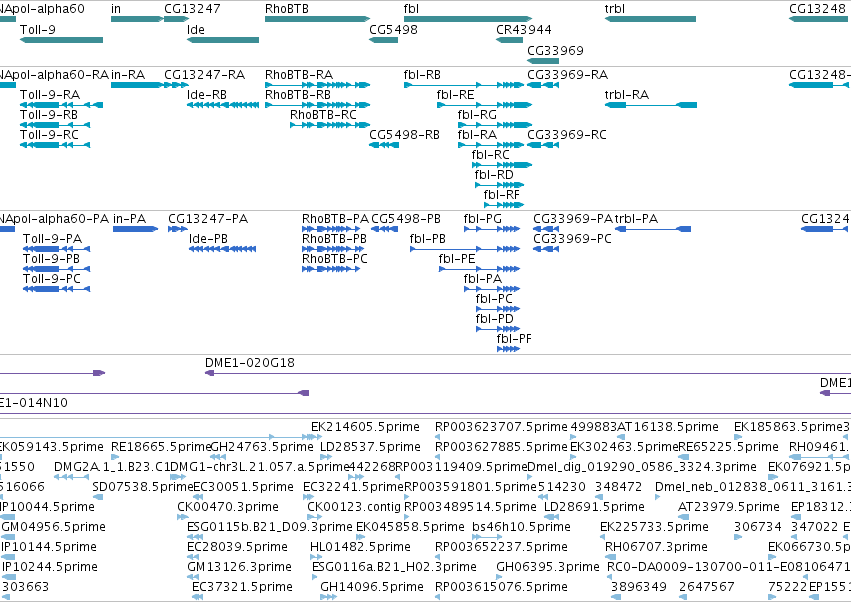Click protein CG5498-PB
This screenshot has width=851, height=602.
[384, 229]
